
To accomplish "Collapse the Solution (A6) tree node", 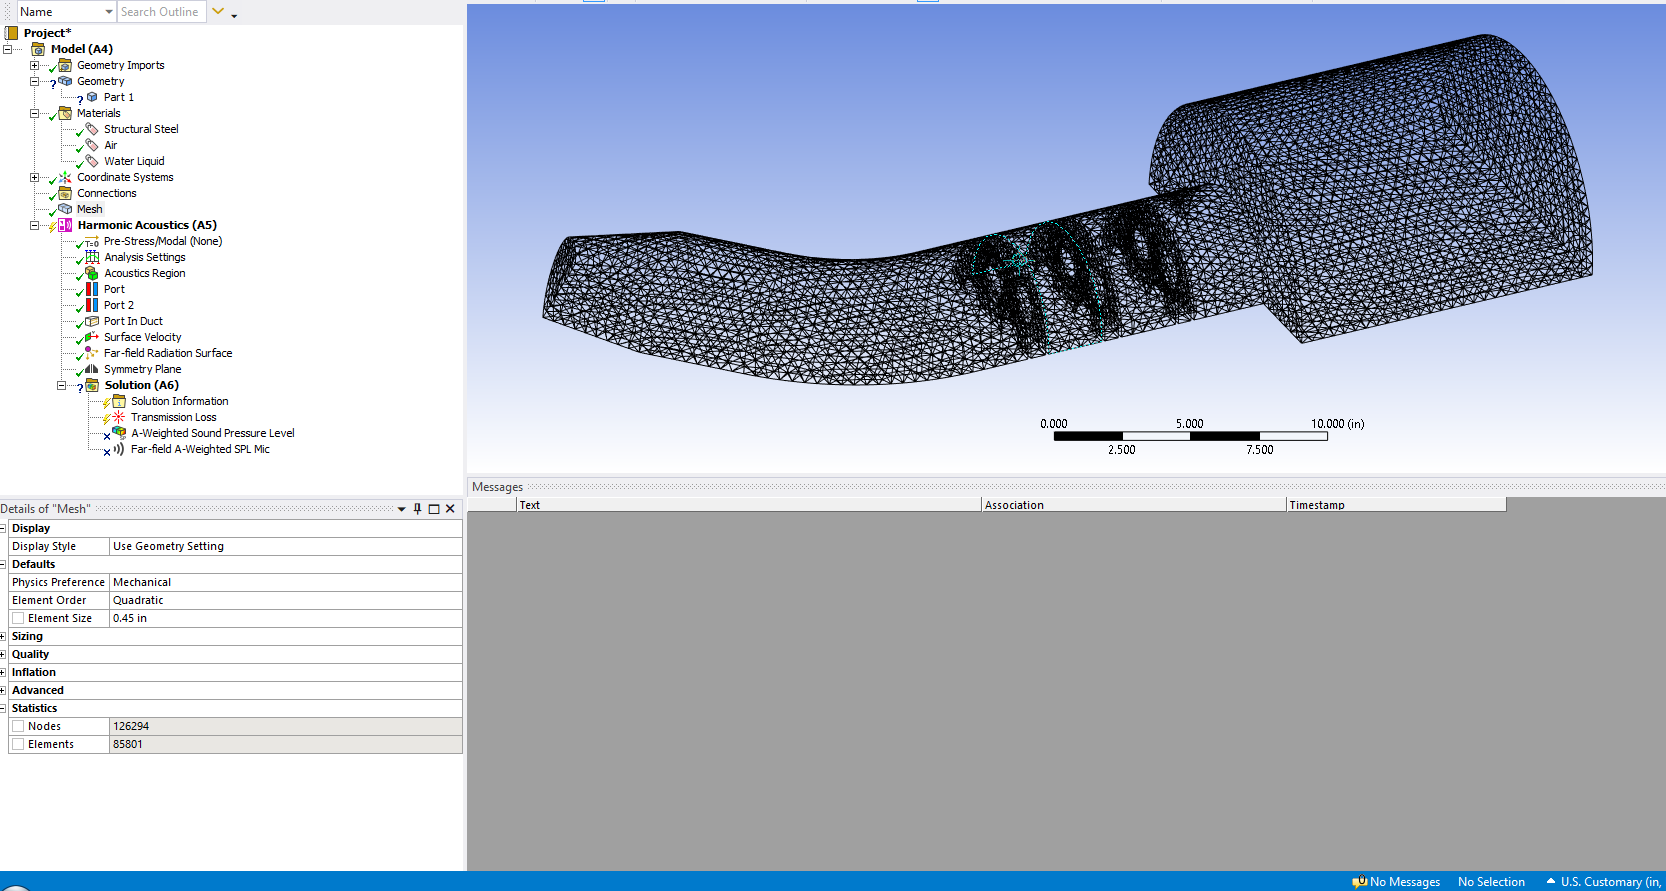I will tap(61, 385).
